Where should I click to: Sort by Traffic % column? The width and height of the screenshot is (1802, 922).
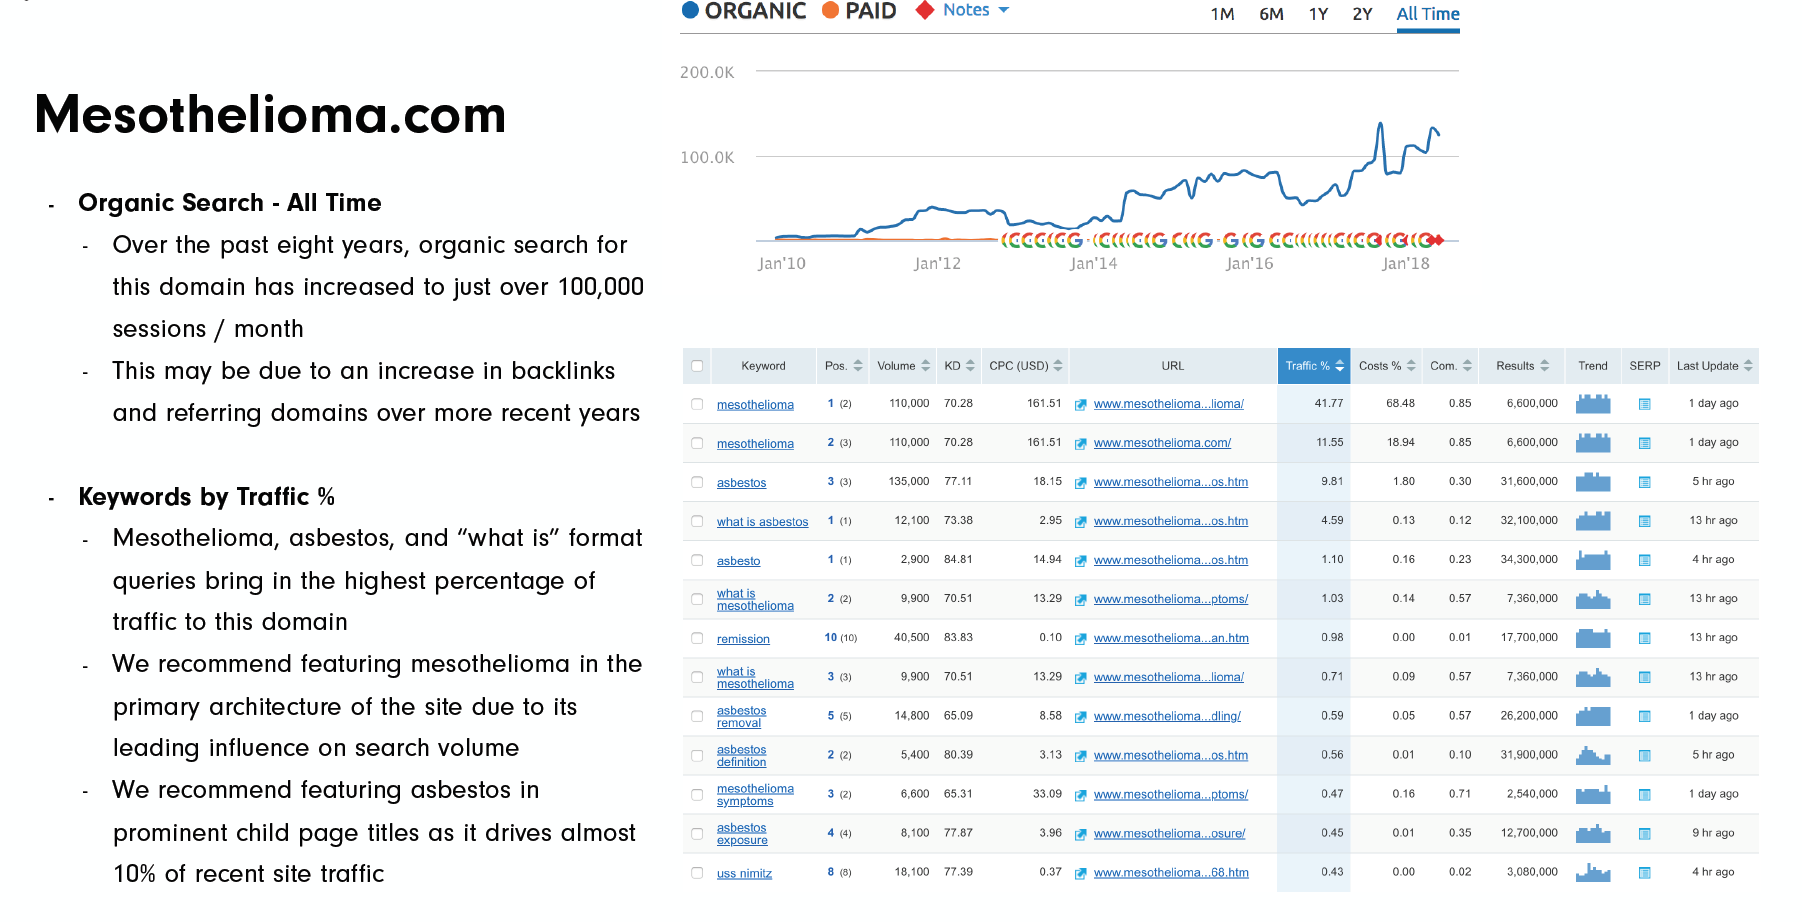[1314, 366]
